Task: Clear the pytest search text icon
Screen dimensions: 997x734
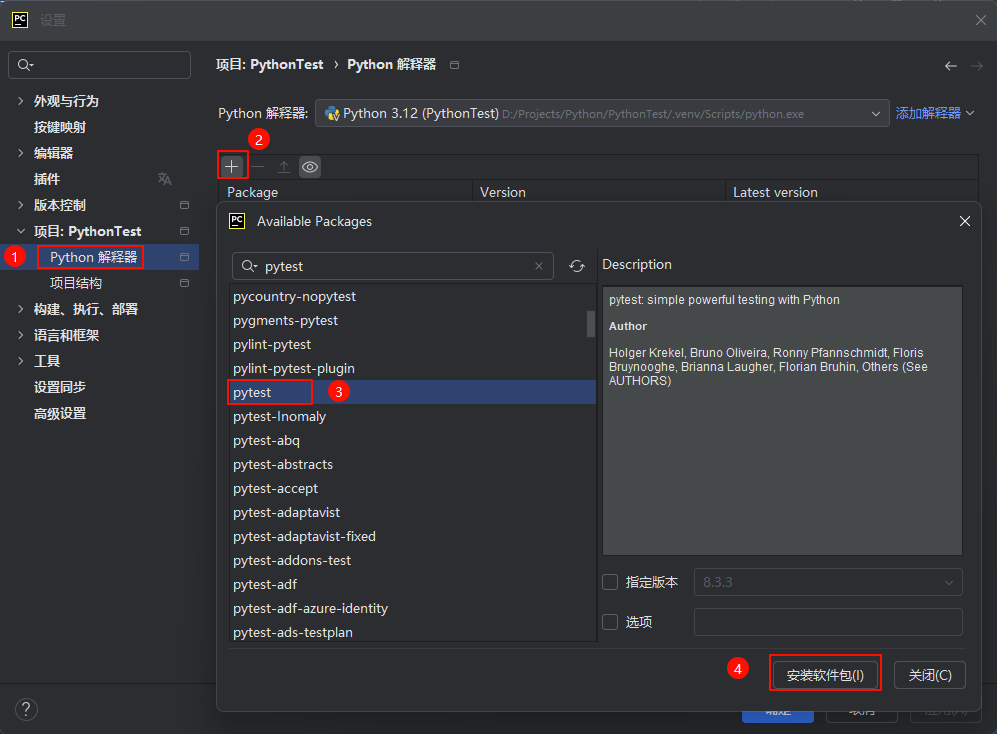Action: pyautogui.click(x=539, y=266)
